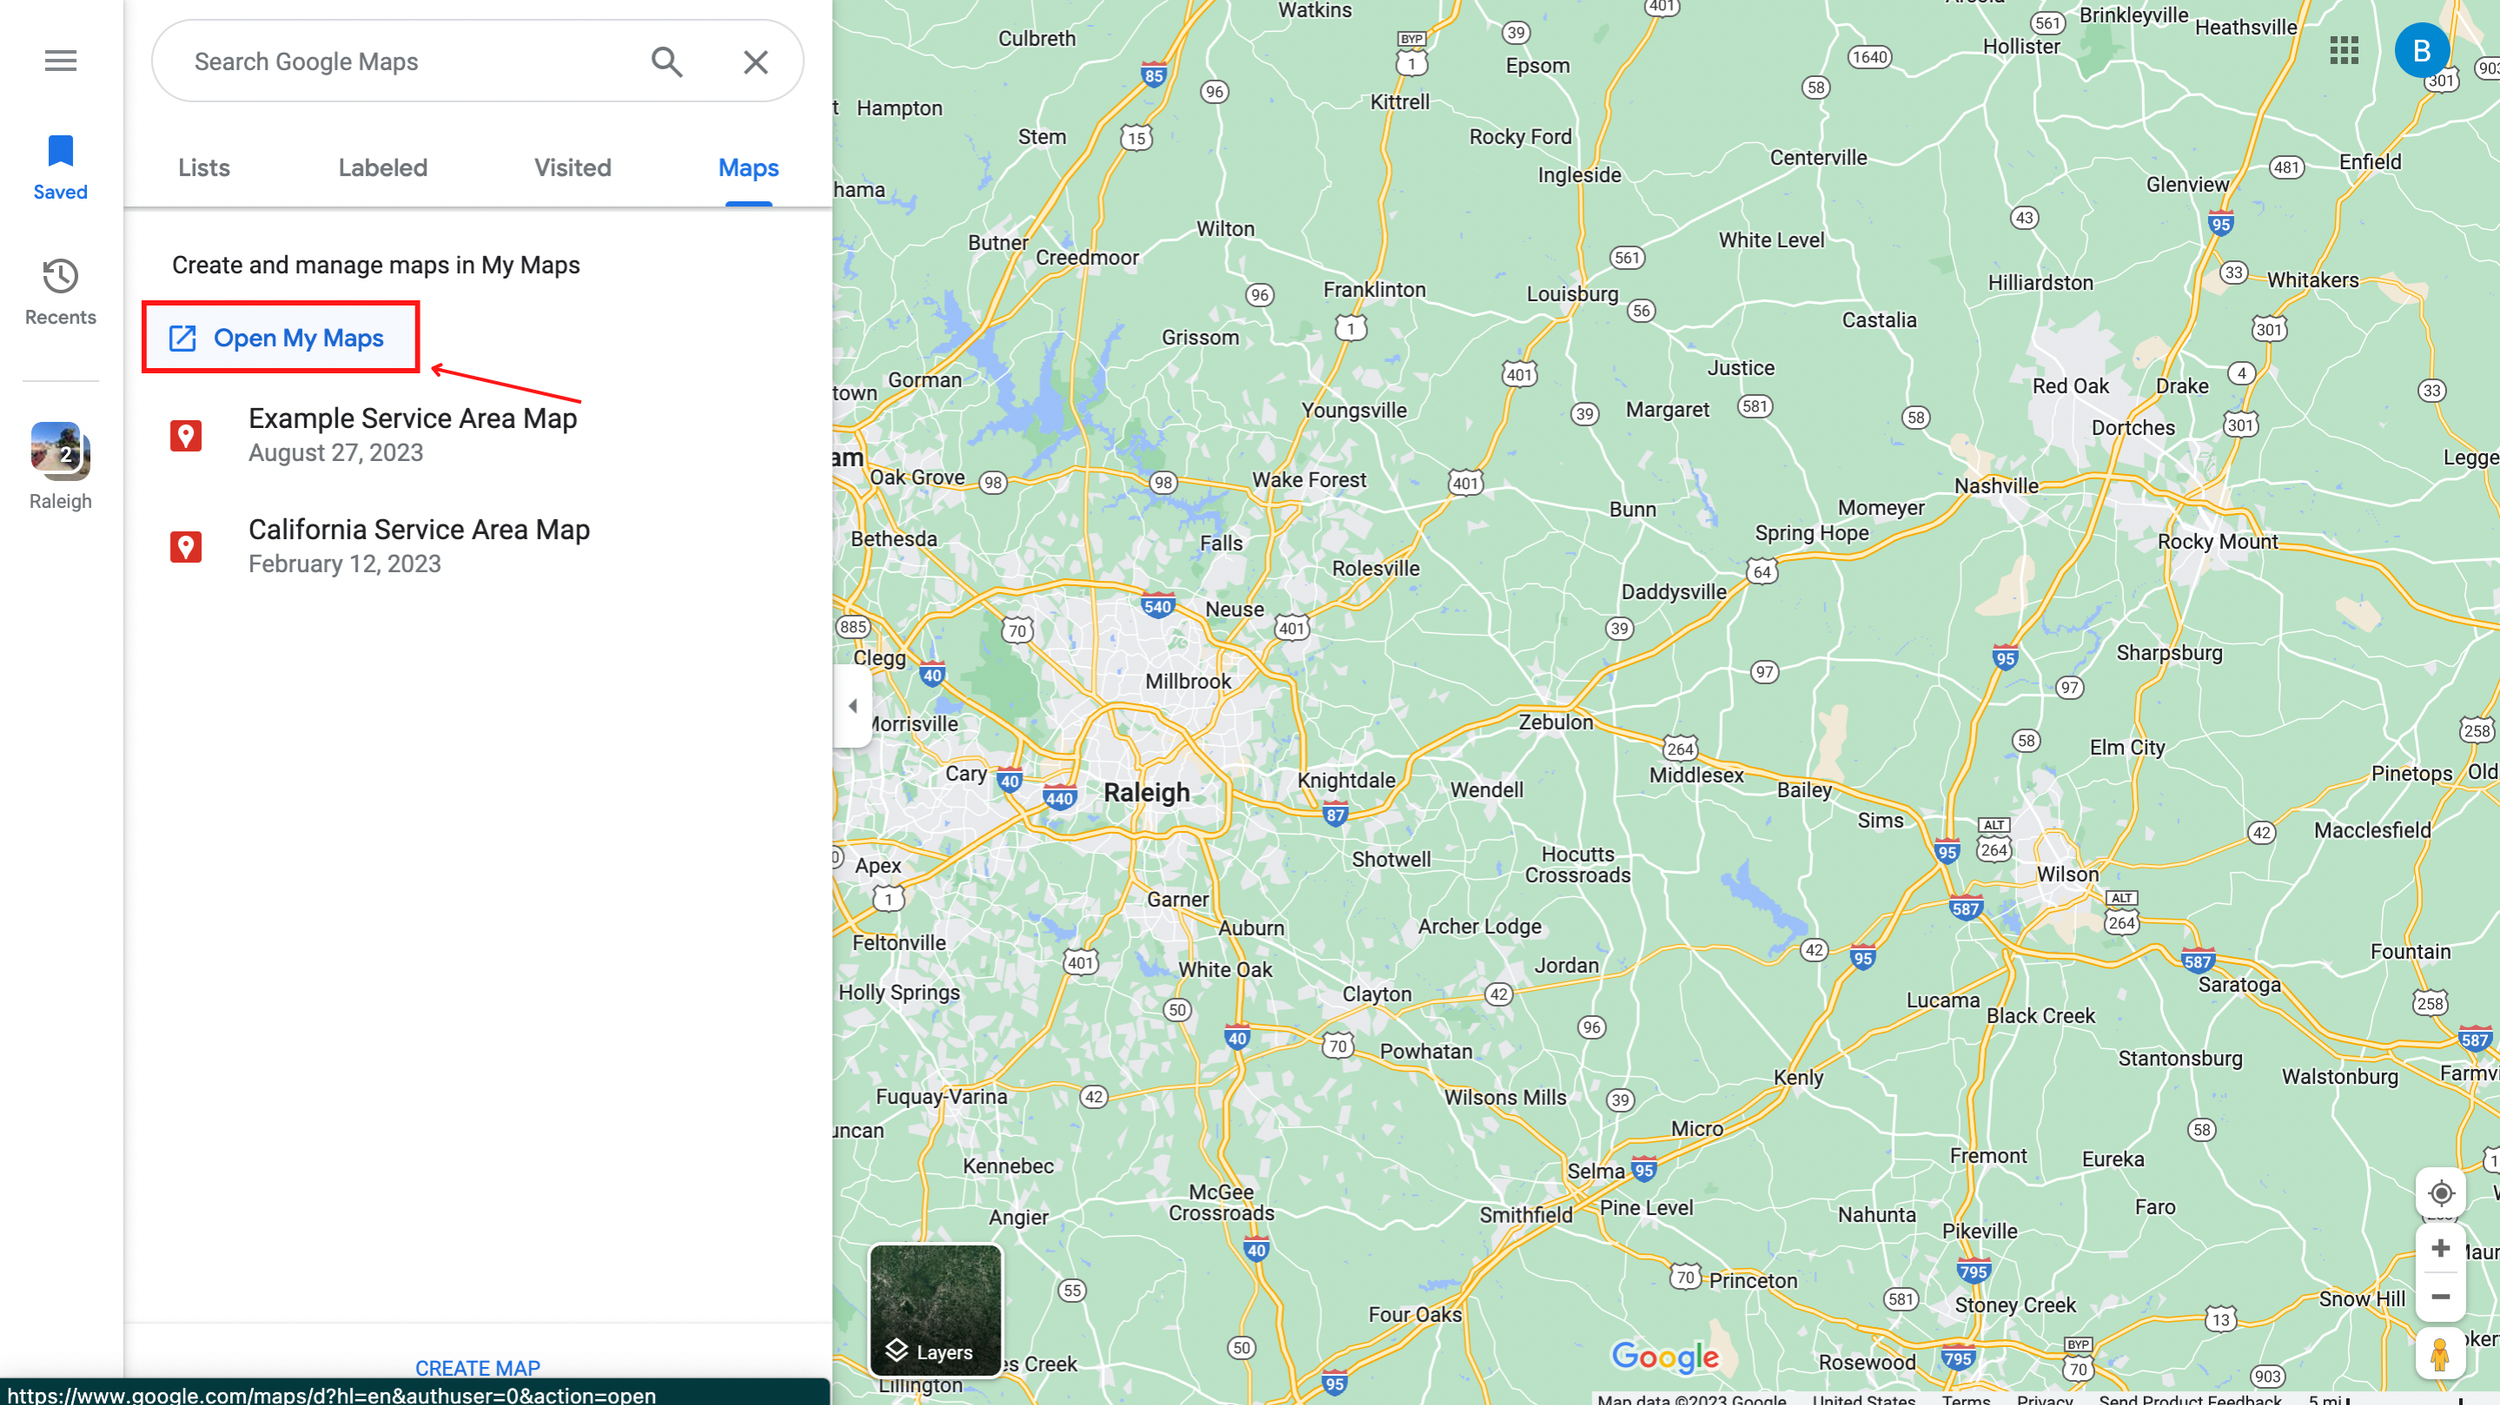
Task: Click the search magnifier icon
Action: [x=667, y=62]
